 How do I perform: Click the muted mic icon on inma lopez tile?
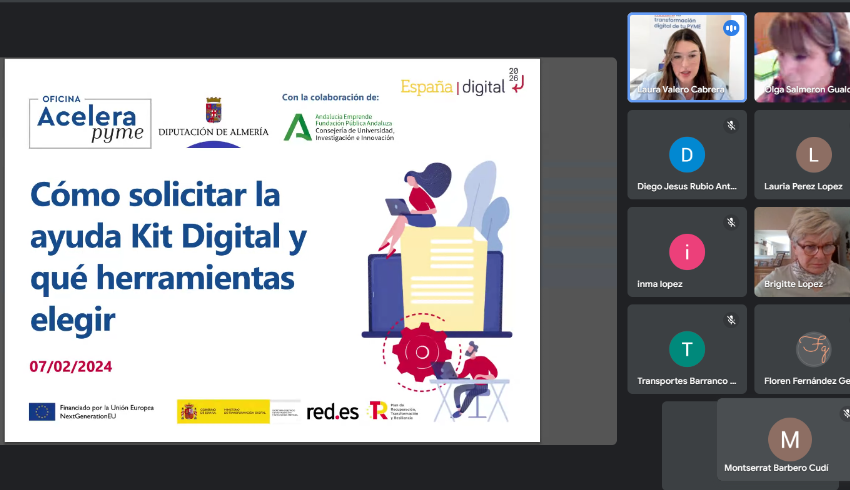[731, 222]
